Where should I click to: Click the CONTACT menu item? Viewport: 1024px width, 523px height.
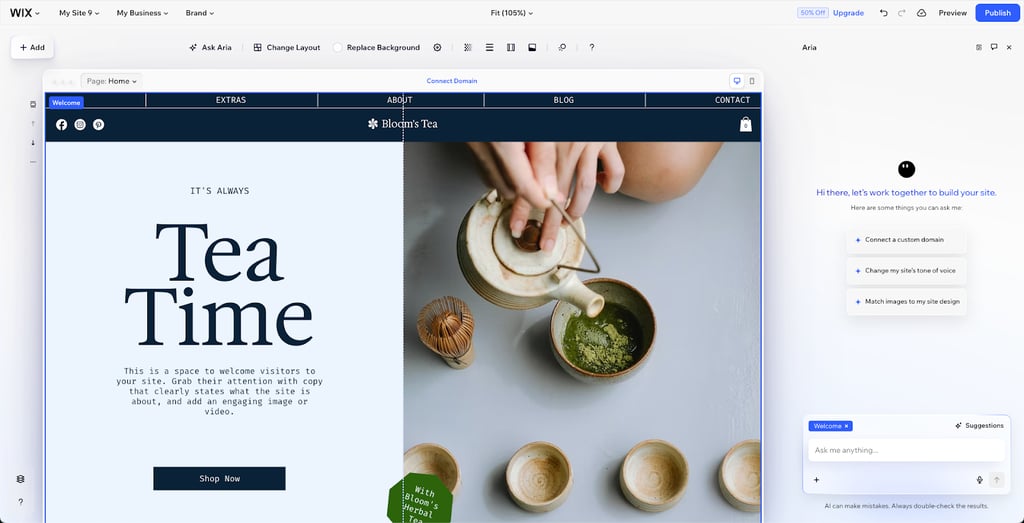pos(732,100)
